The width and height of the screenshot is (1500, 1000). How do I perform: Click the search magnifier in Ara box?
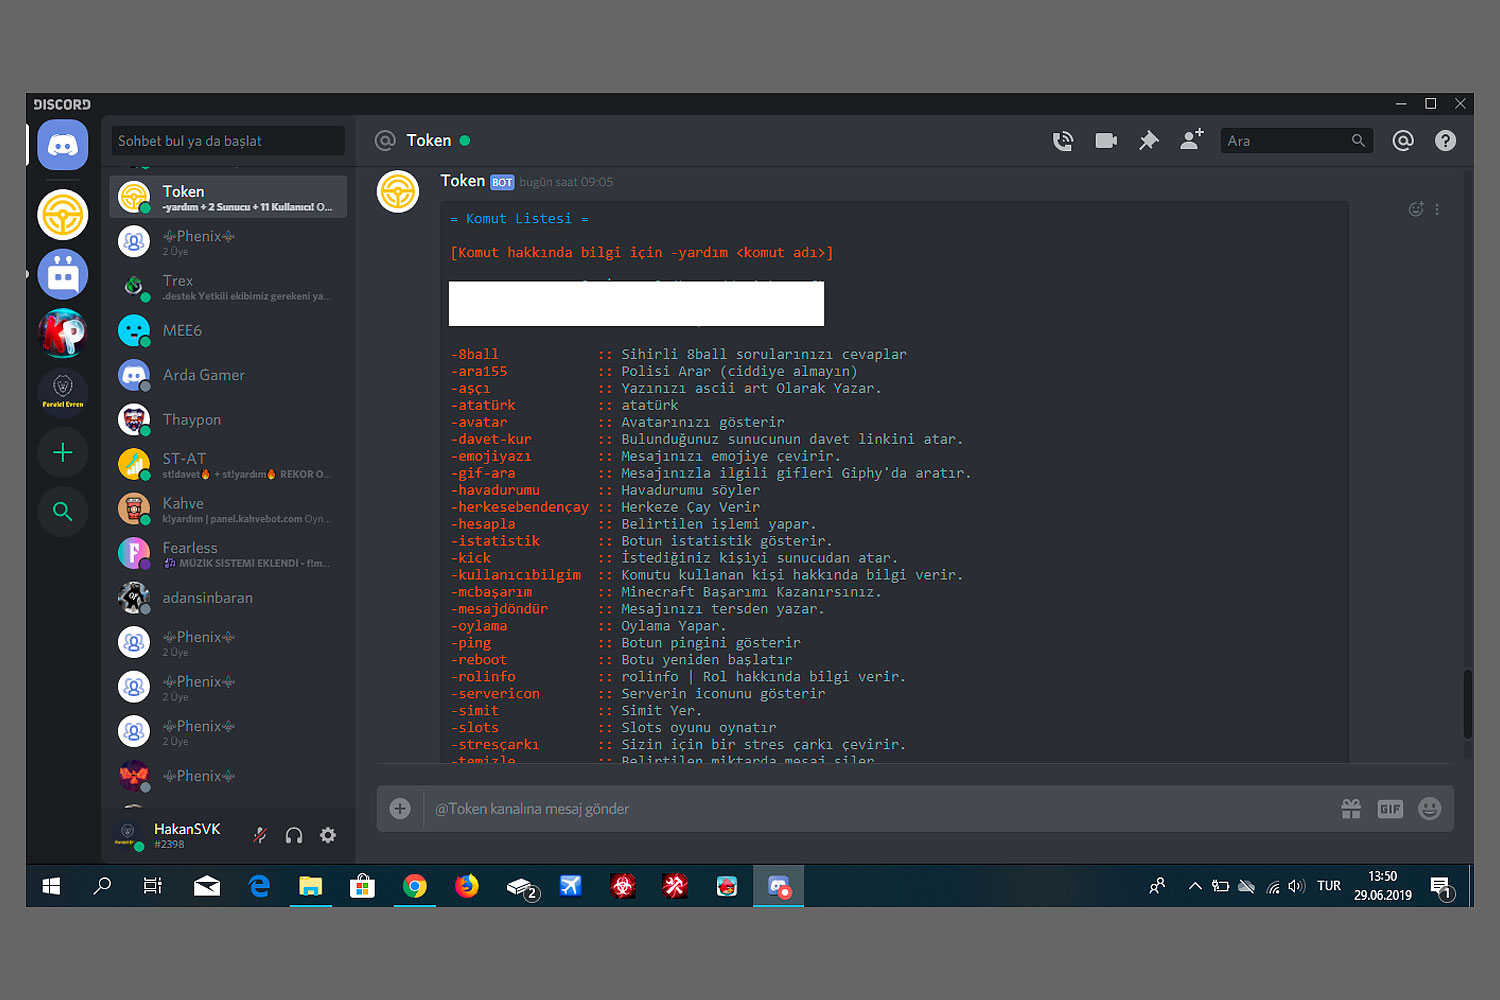(1358, 141)
